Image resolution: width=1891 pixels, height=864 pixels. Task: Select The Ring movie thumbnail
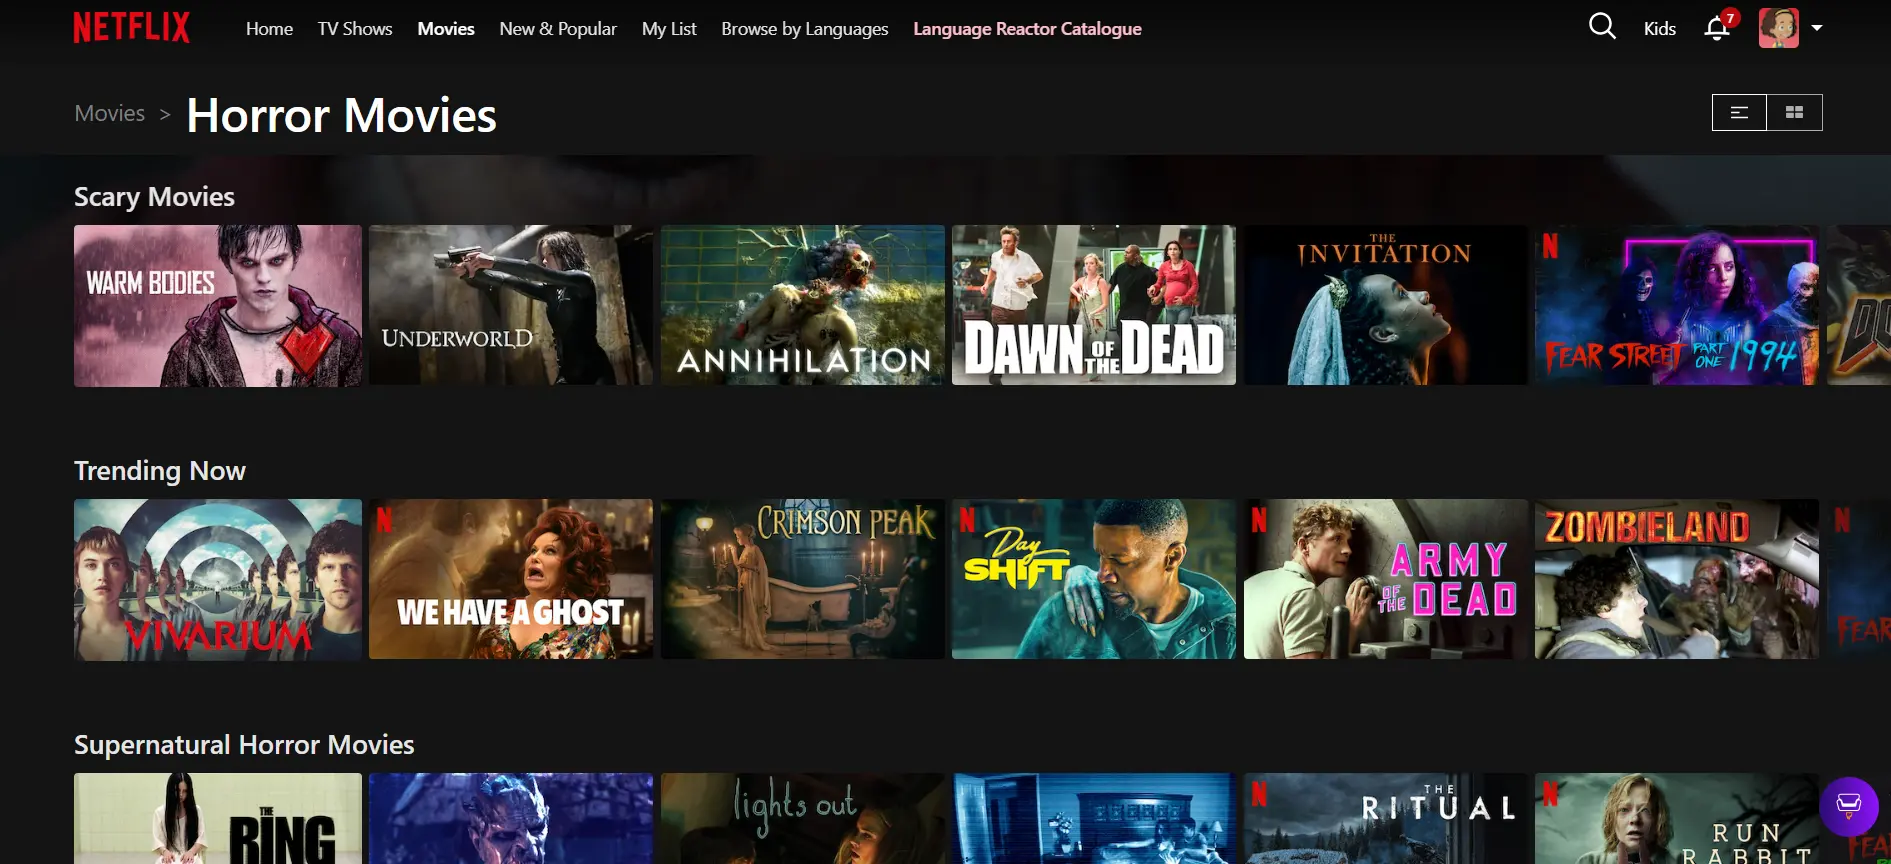click(x=218, y=818)
